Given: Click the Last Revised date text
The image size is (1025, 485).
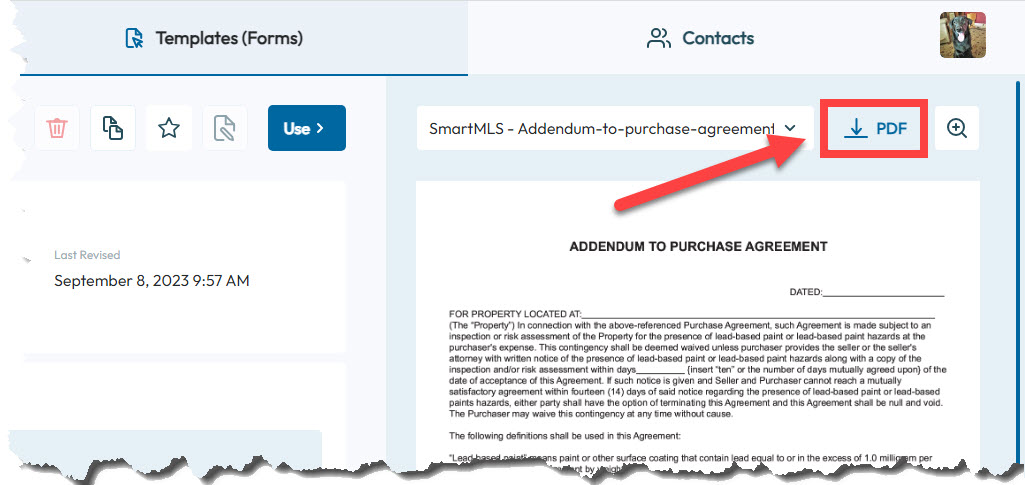Looking at the screenshot, I should point(152,281).
